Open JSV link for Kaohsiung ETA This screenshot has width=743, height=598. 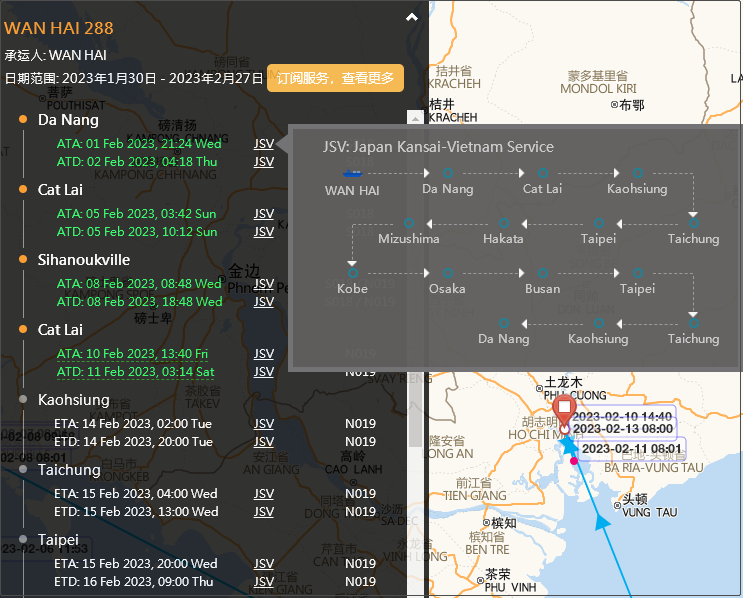coord(263,424)
